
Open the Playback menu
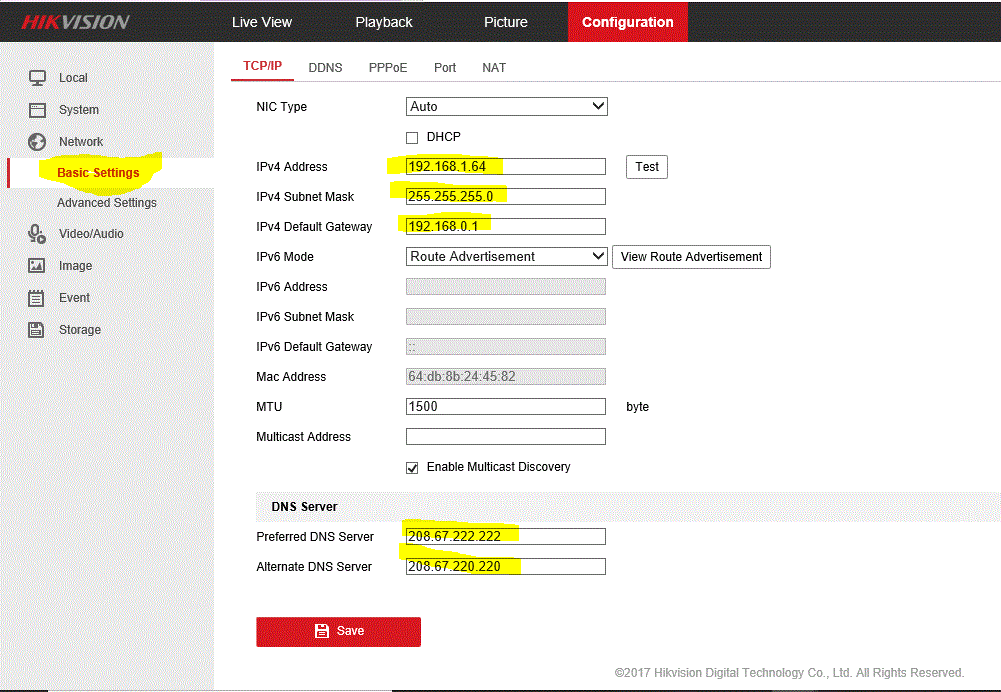pyautogui.click(x=384, y=22)
